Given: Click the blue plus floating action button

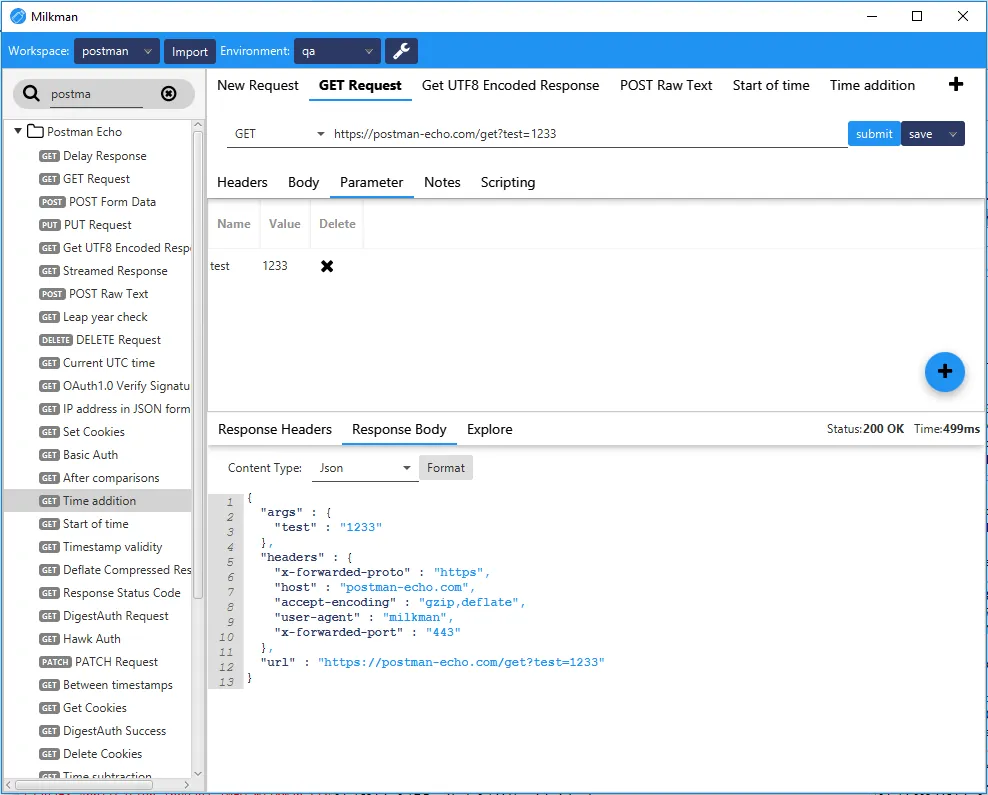Looking at the screenshot, I should pos(944,371).
